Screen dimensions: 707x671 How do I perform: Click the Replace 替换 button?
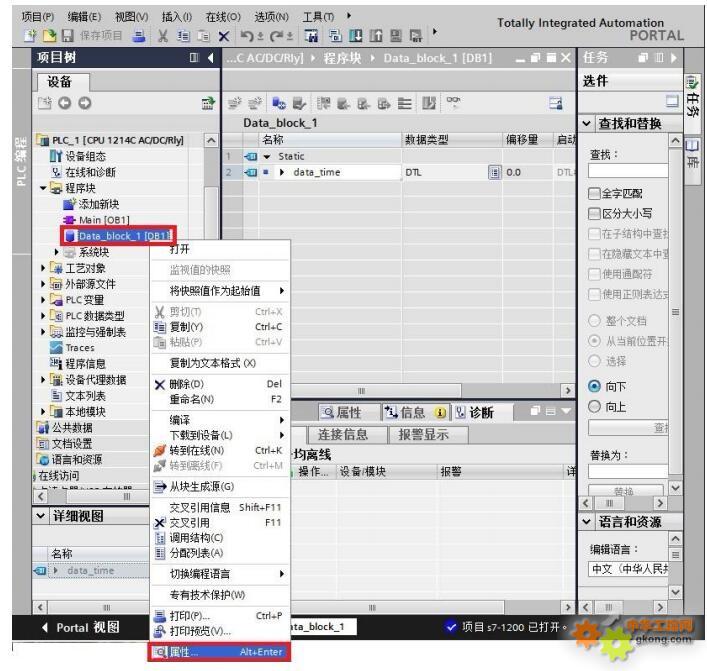click(625, 491)
